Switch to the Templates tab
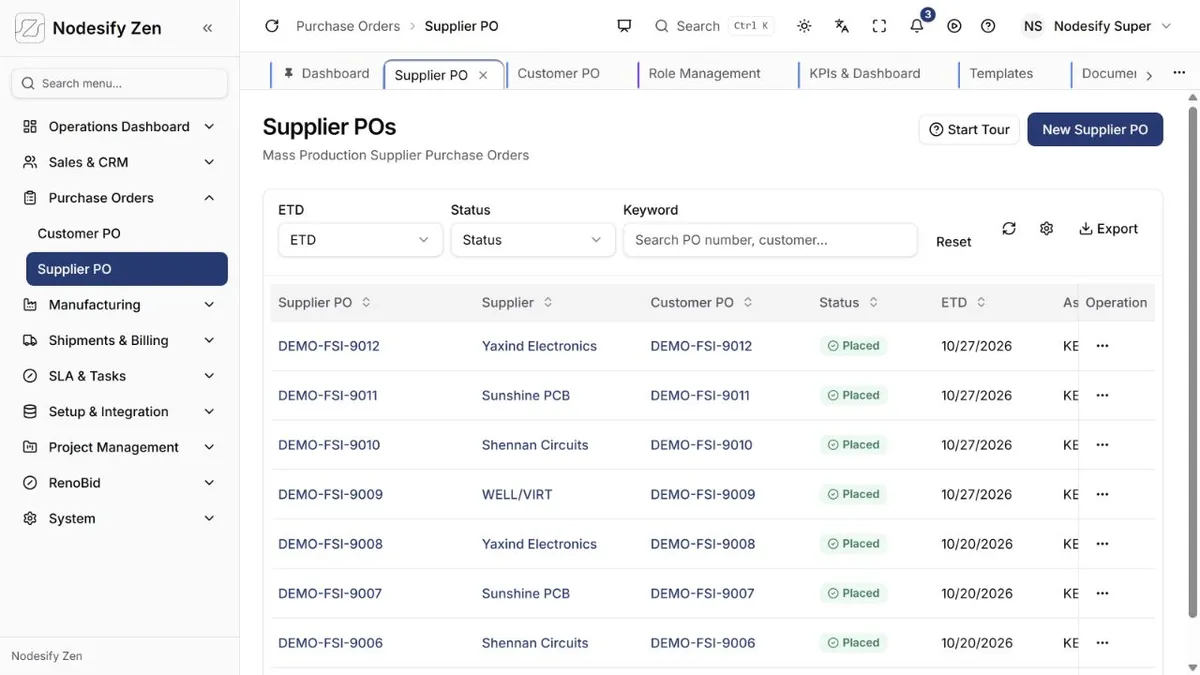Viewport: 1200px width, 675px height. [x=1001, y=74]
